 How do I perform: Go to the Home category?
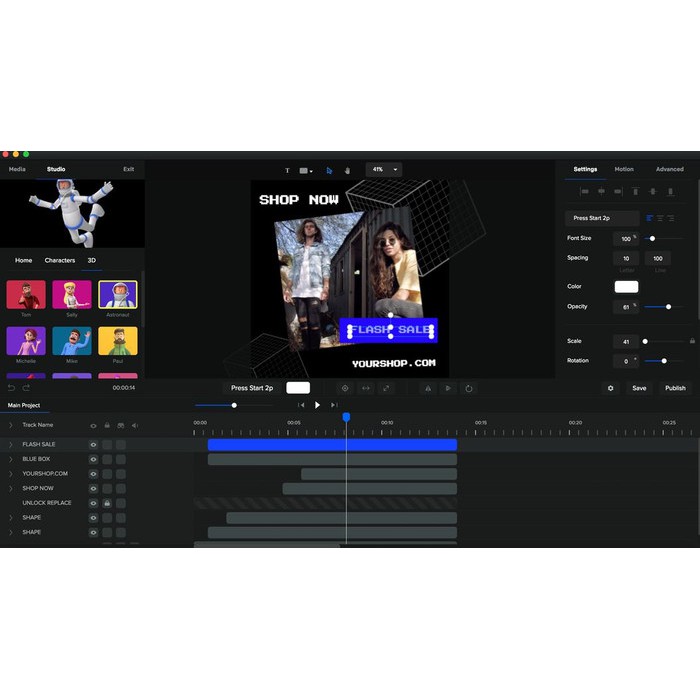click(23, 260)
